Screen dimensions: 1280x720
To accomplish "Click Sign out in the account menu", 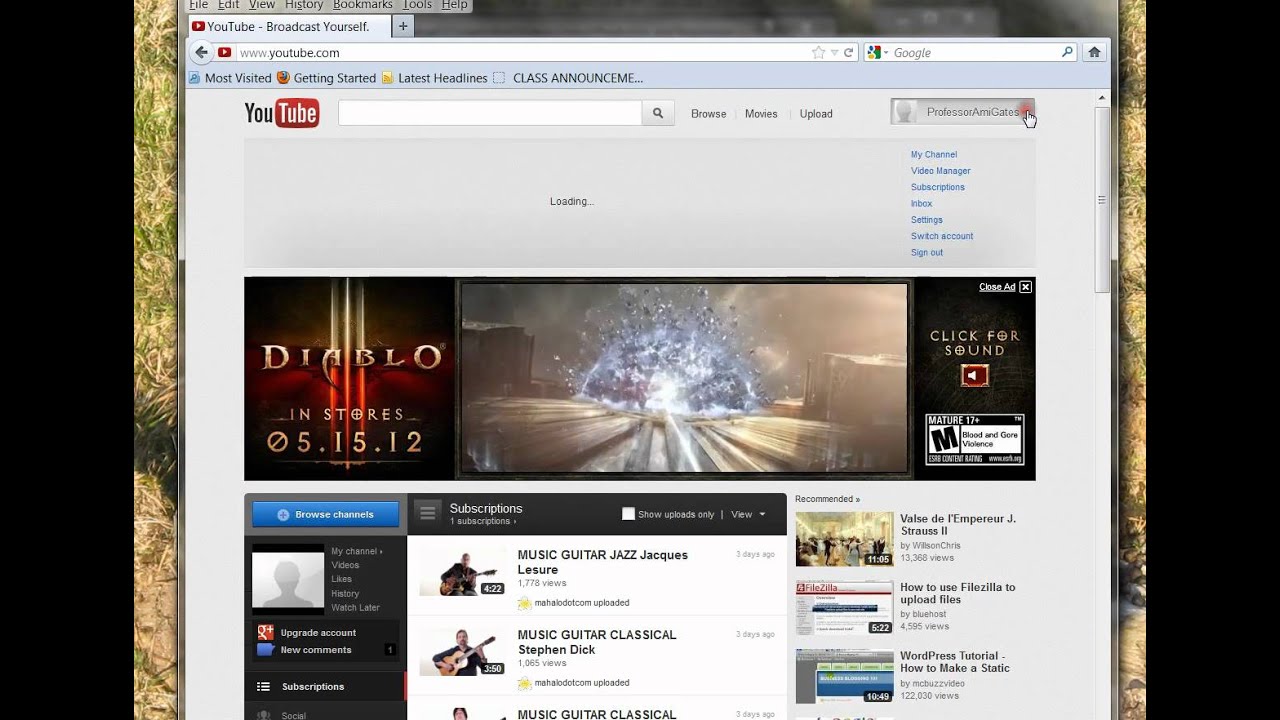I will click(x=927, y=253).
